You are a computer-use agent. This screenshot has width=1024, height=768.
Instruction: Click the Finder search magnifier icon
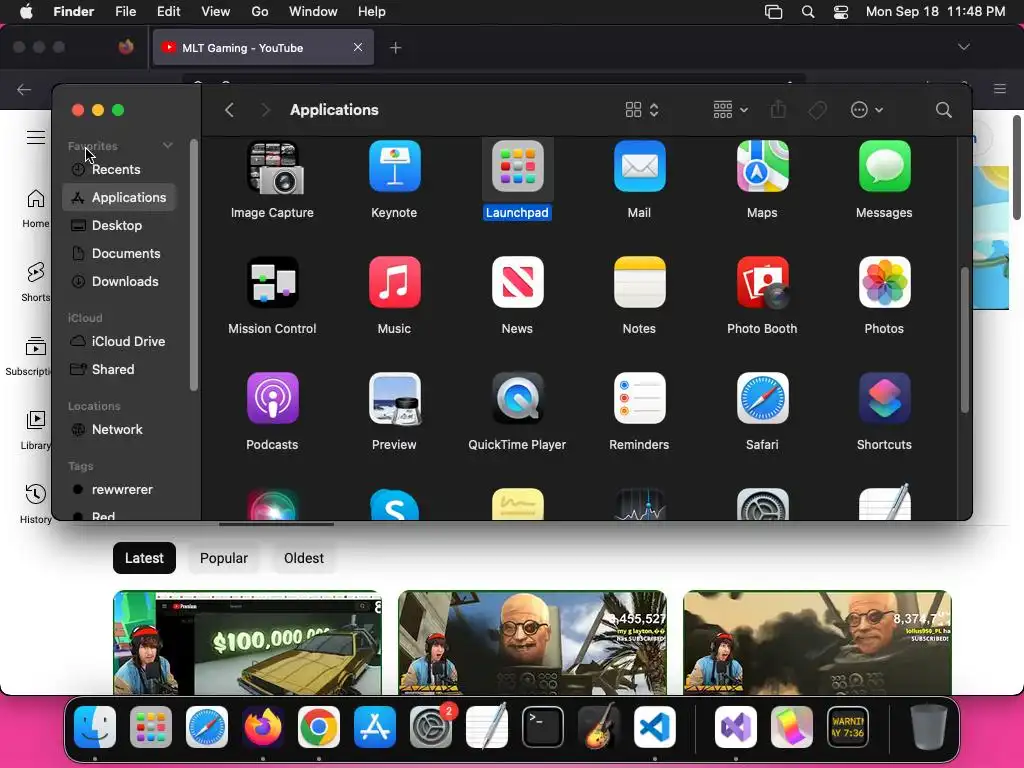point(943,110)
